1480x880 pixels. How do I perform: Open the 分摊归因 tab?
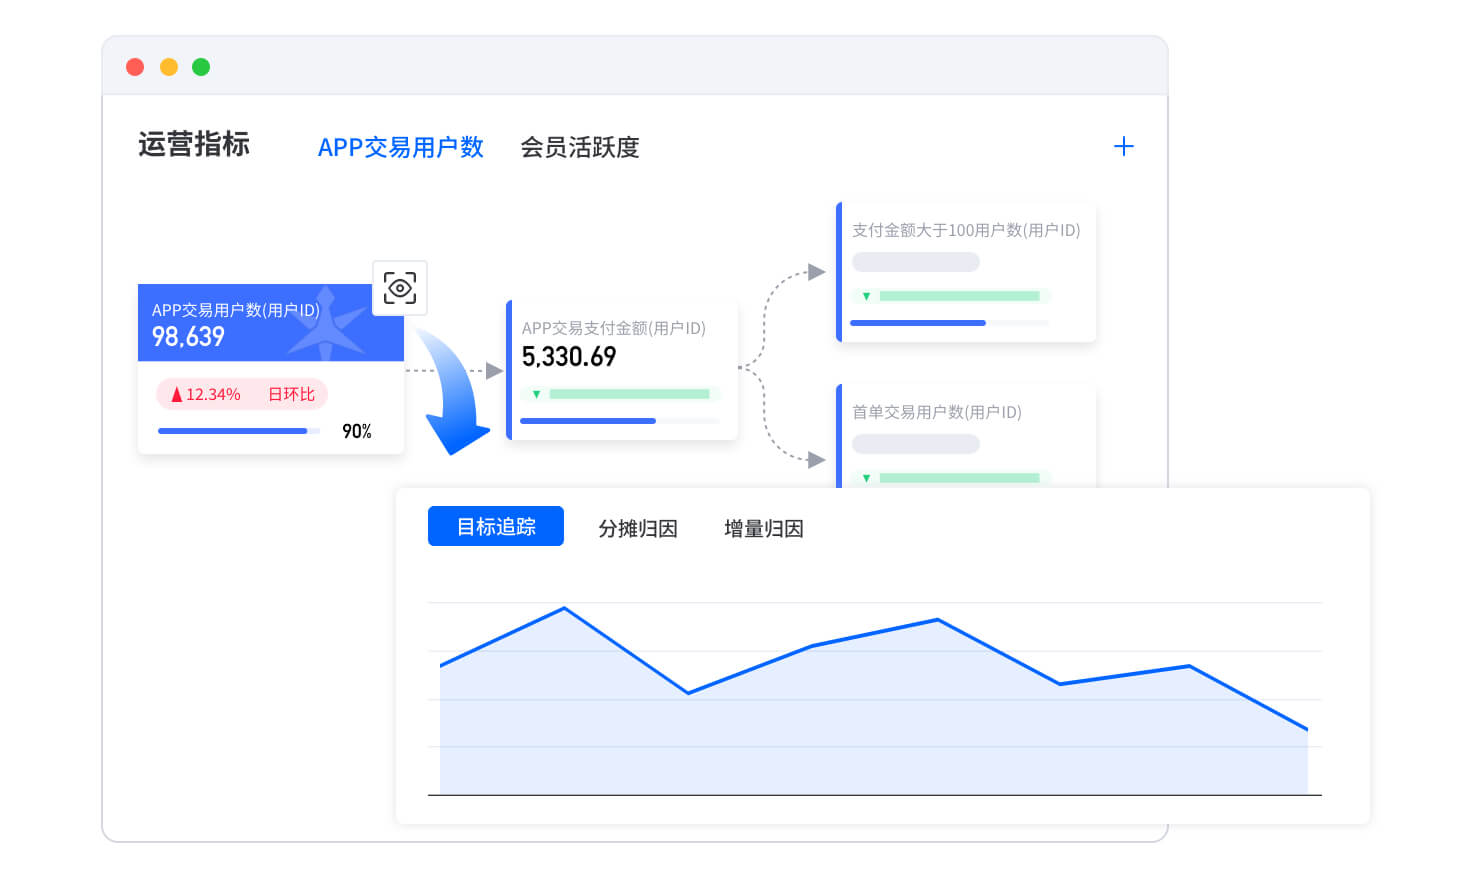[x=637, y=528]
